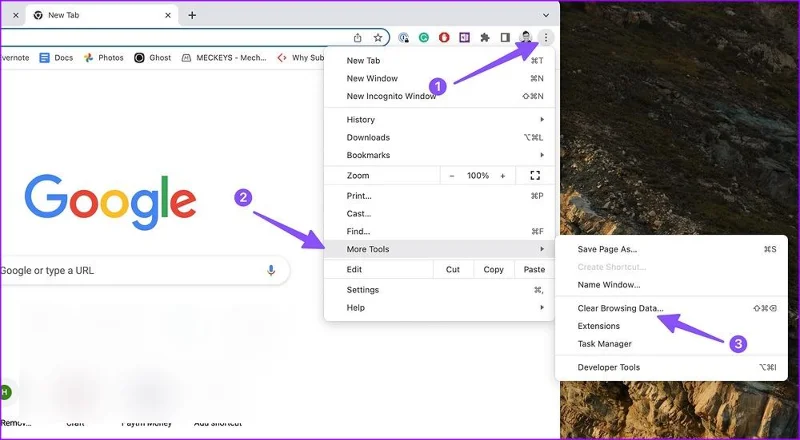Click the purple OneNote extension icon
Screen dimensions: 800x440
tap(464, 37)
